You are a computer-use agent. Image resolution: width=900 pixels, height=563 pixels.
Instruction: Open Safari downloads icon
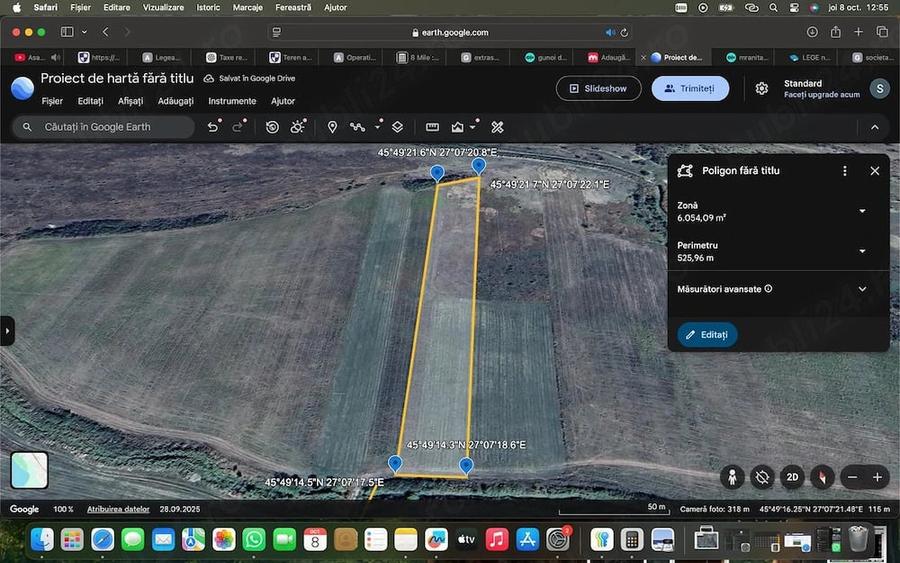(812, 32)
